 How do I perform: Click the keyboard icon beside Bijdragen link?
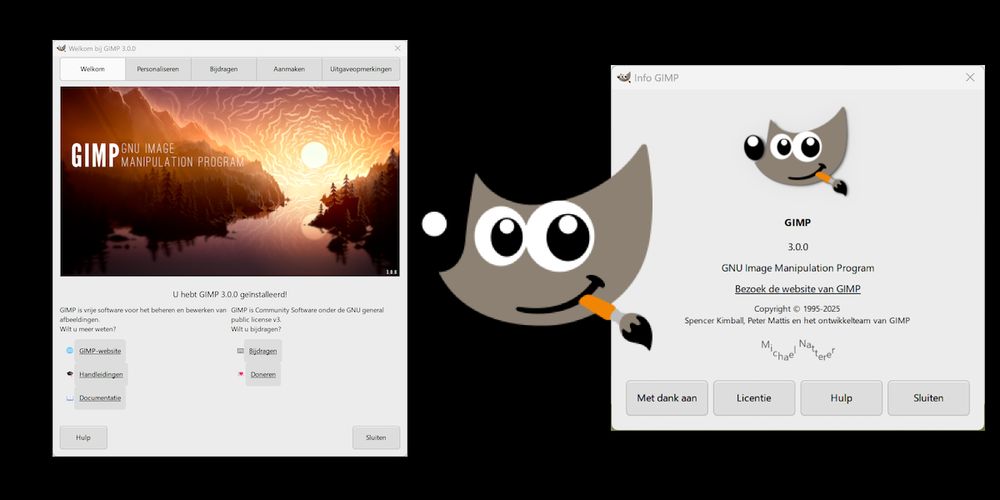coord(240,351)
